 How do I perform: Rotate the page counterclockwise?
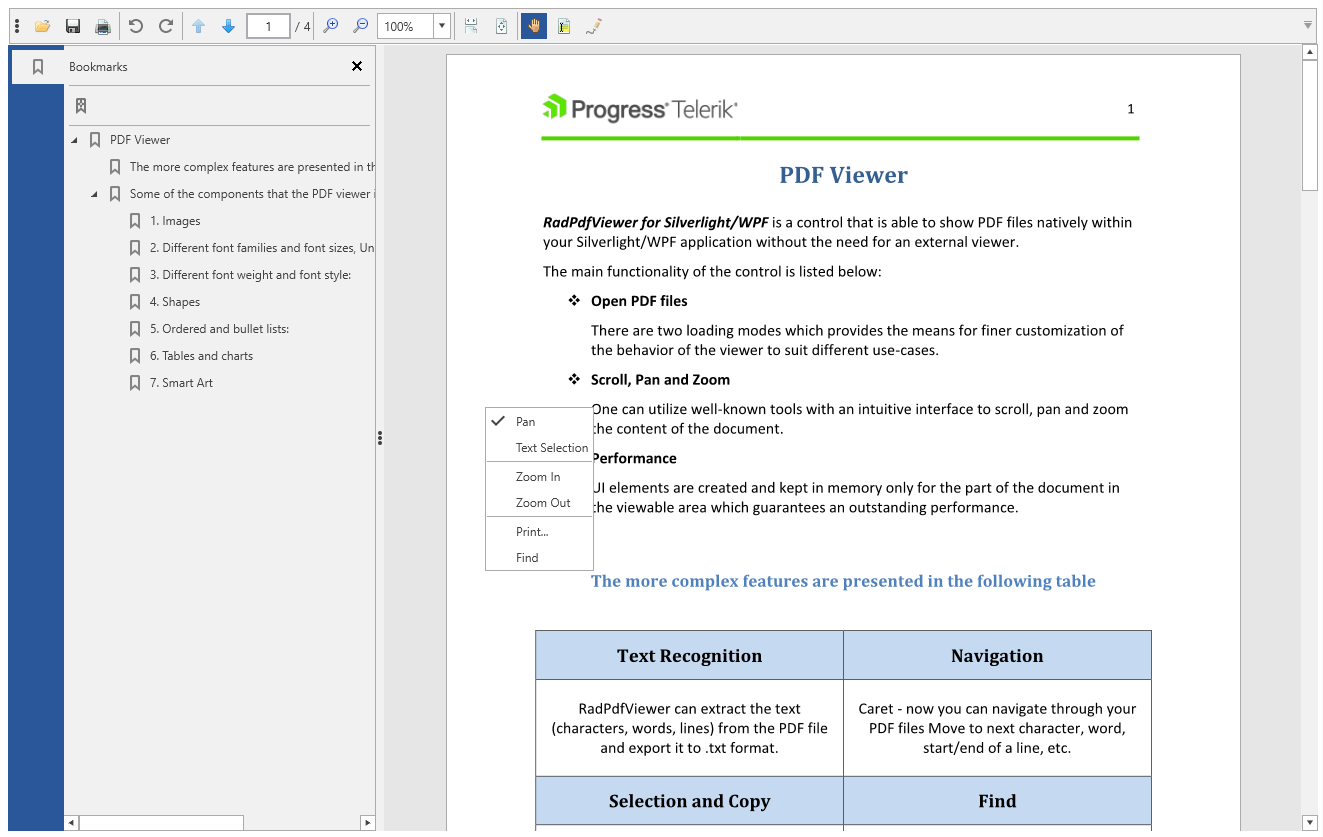(136, 26)
